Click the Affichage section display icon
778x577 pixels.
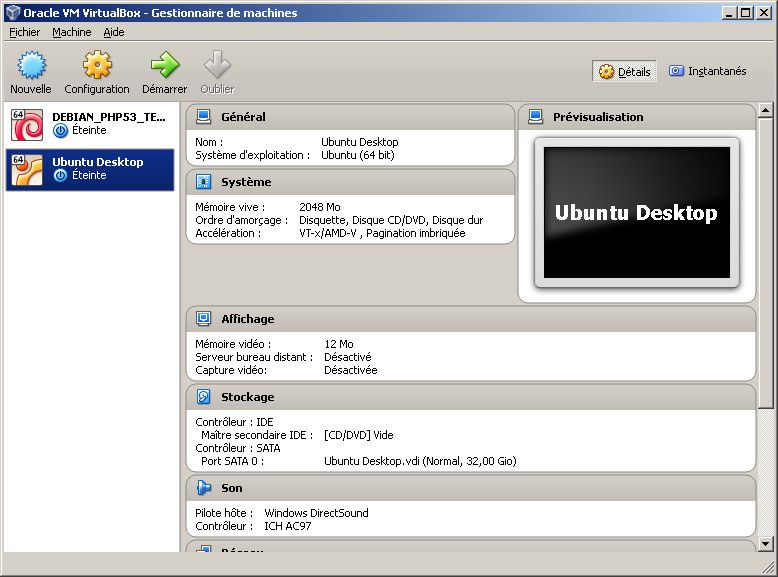(203, 319)
